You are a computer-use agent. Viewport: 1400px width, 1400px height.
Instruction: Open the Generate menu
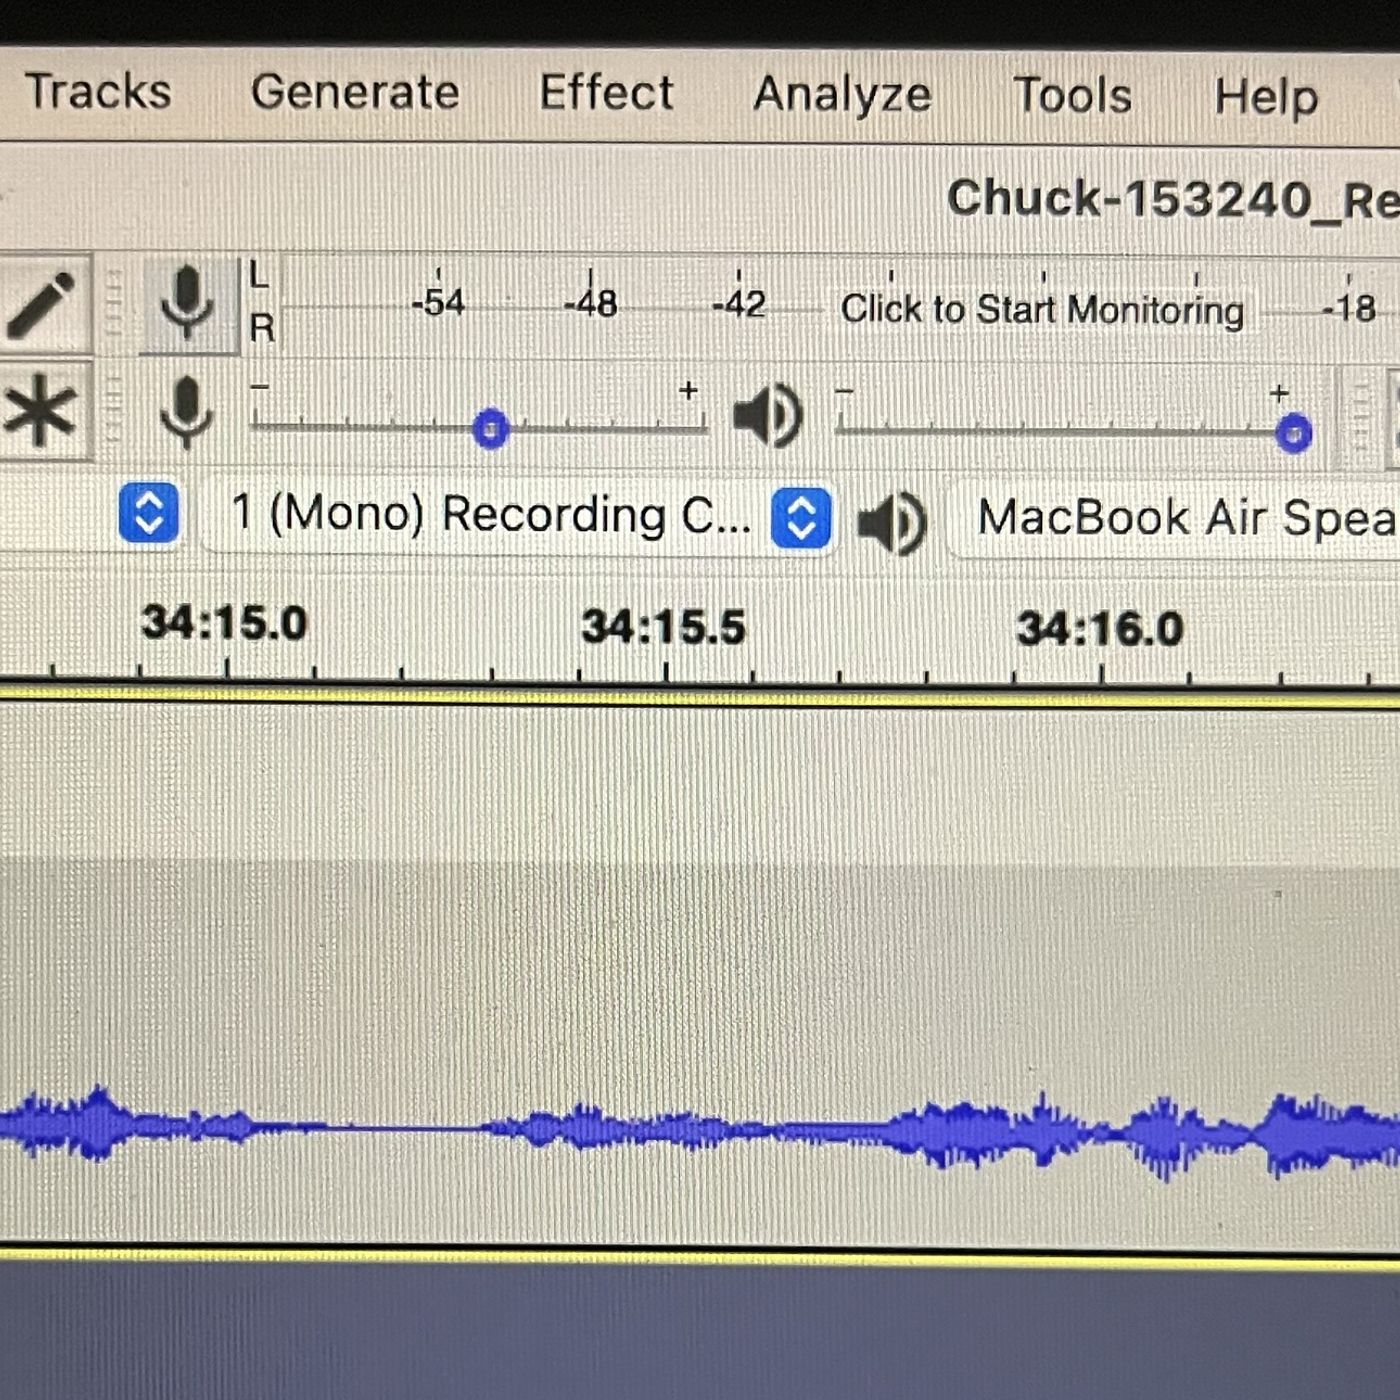[x=355, y=93]
